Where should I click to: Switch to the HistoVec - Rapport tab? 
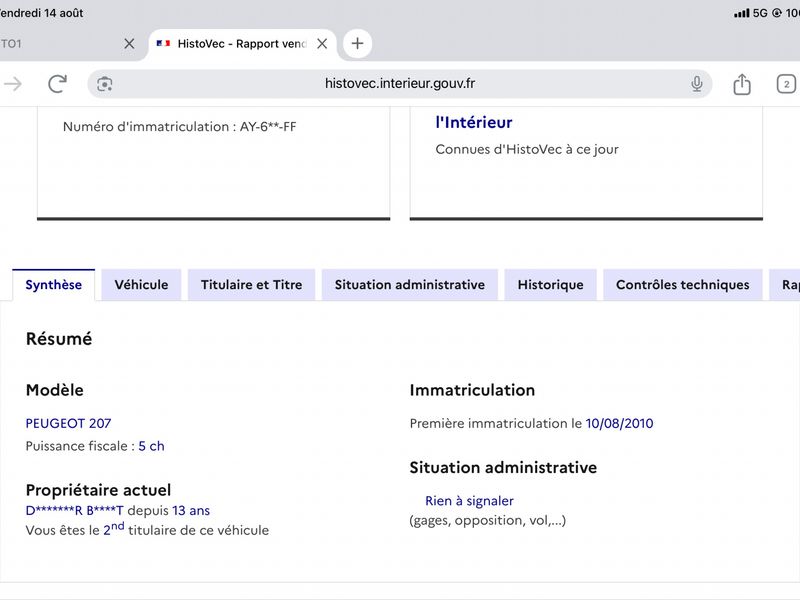tap(241, 44)
